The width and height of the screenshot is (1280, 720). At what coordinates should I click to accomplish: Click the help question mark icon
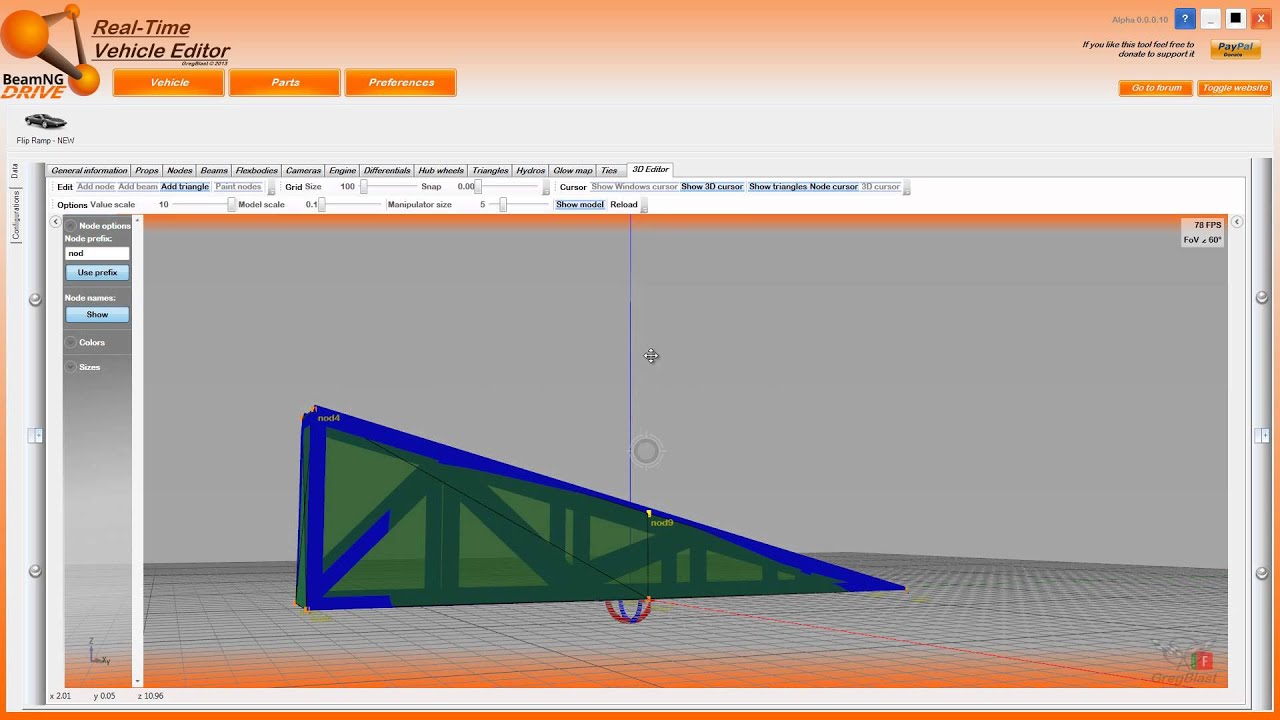[1185, 19]
